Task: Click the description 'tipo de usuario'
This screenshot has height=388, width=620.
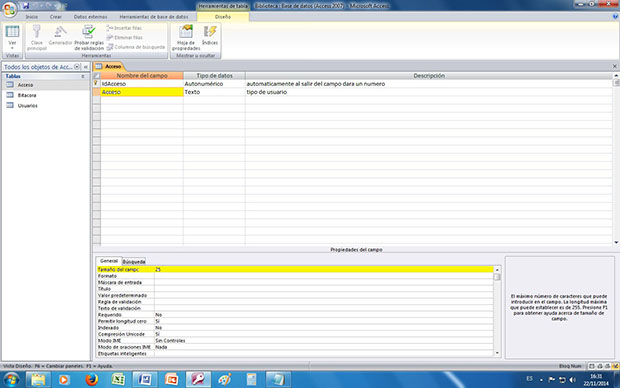Action: coord(267,92)
